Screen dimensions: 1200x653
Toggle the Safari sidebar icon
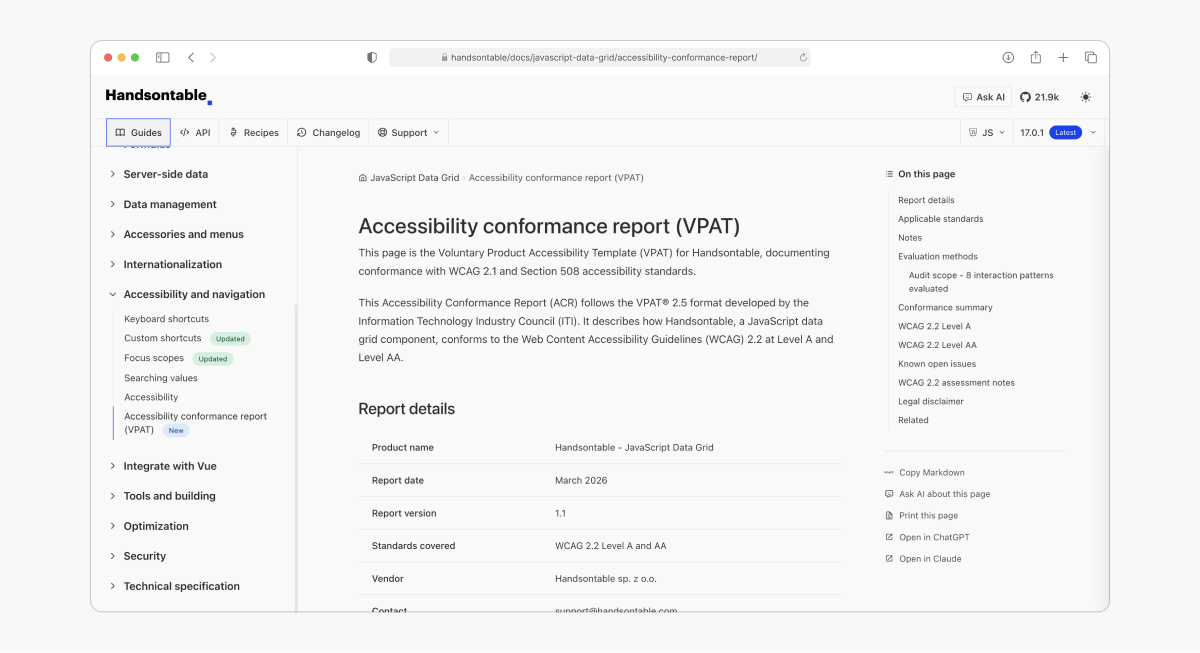(163, 58)
